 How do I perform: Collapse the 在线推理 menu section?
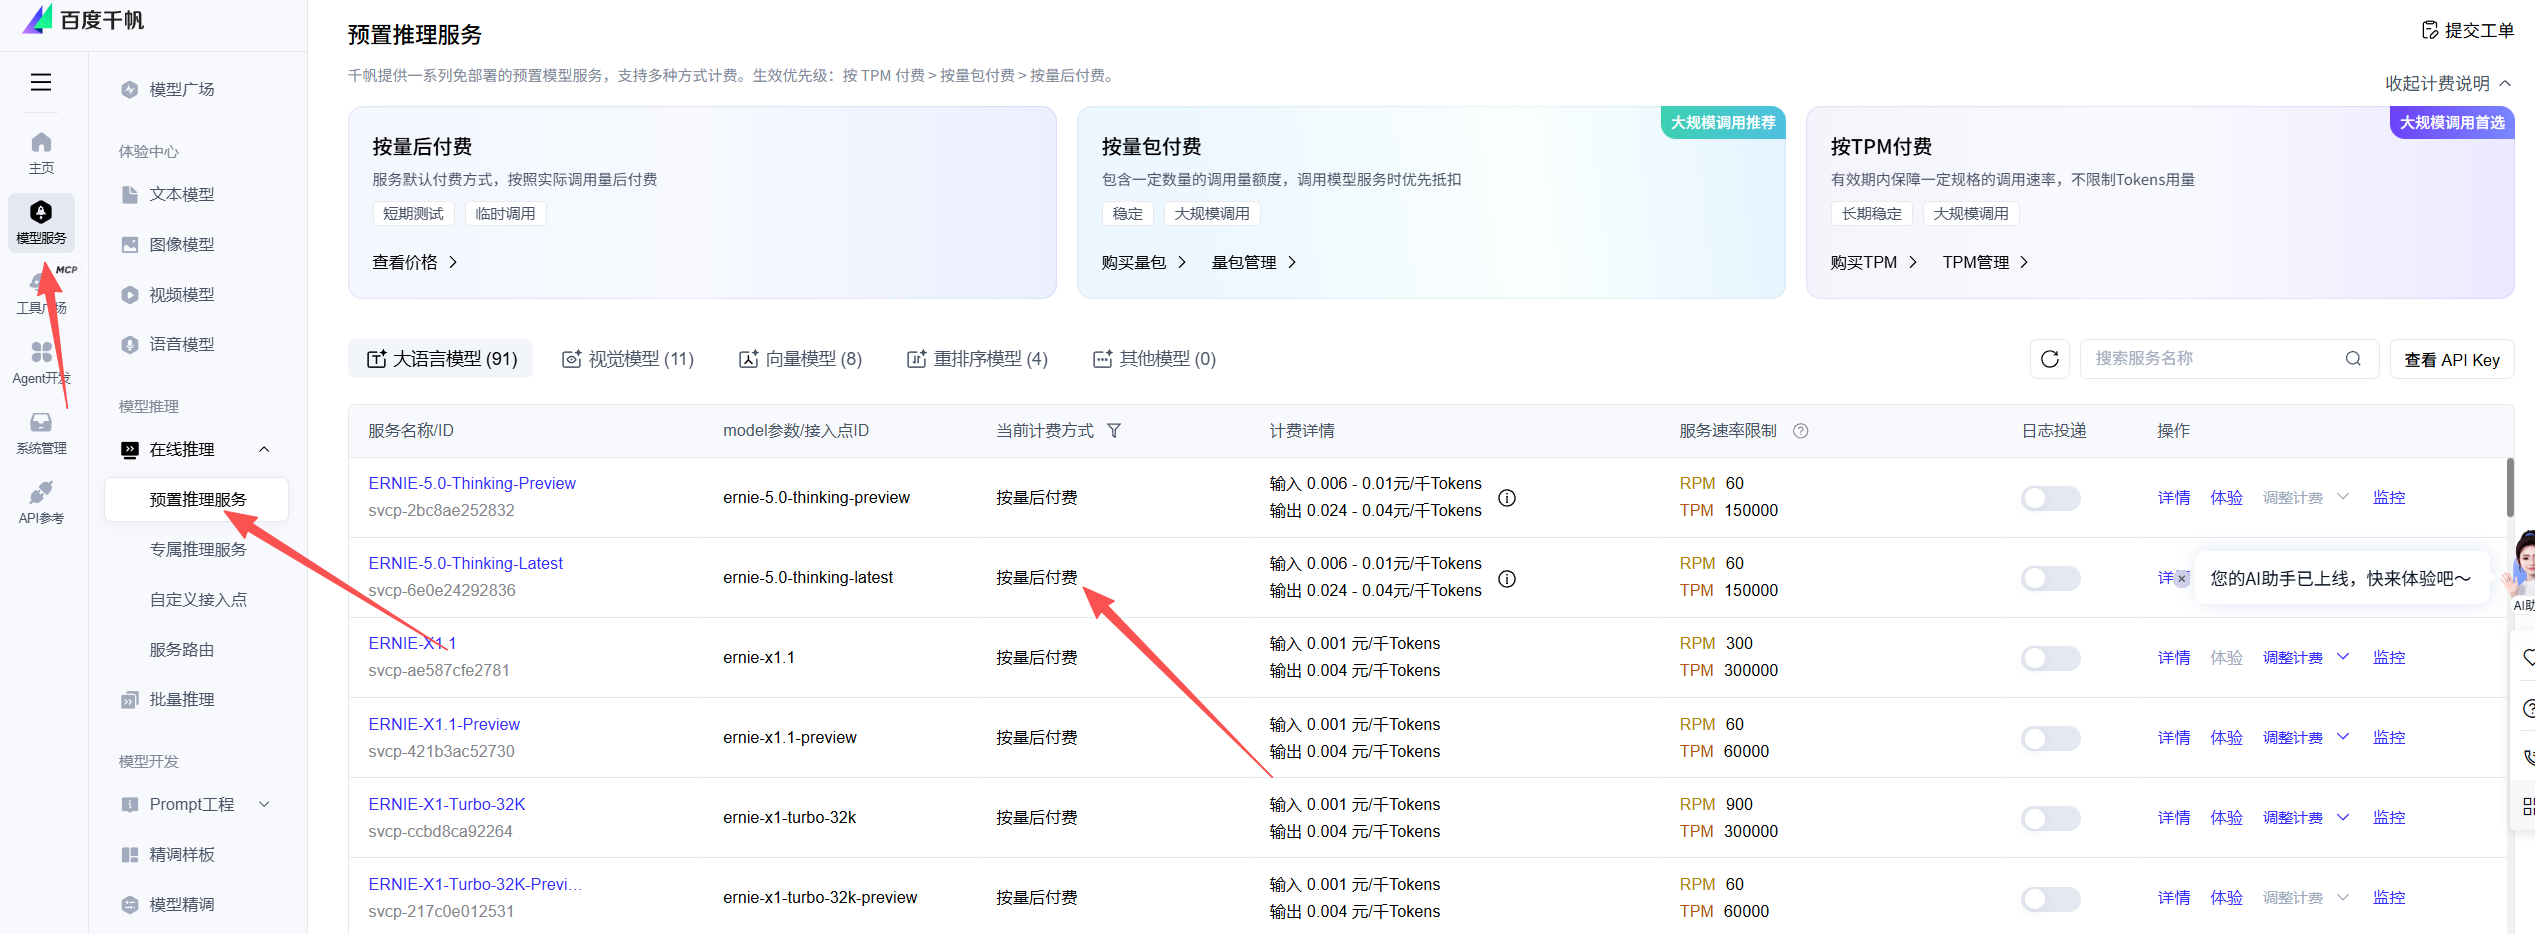pyautogui.click(x=264, y=450)
